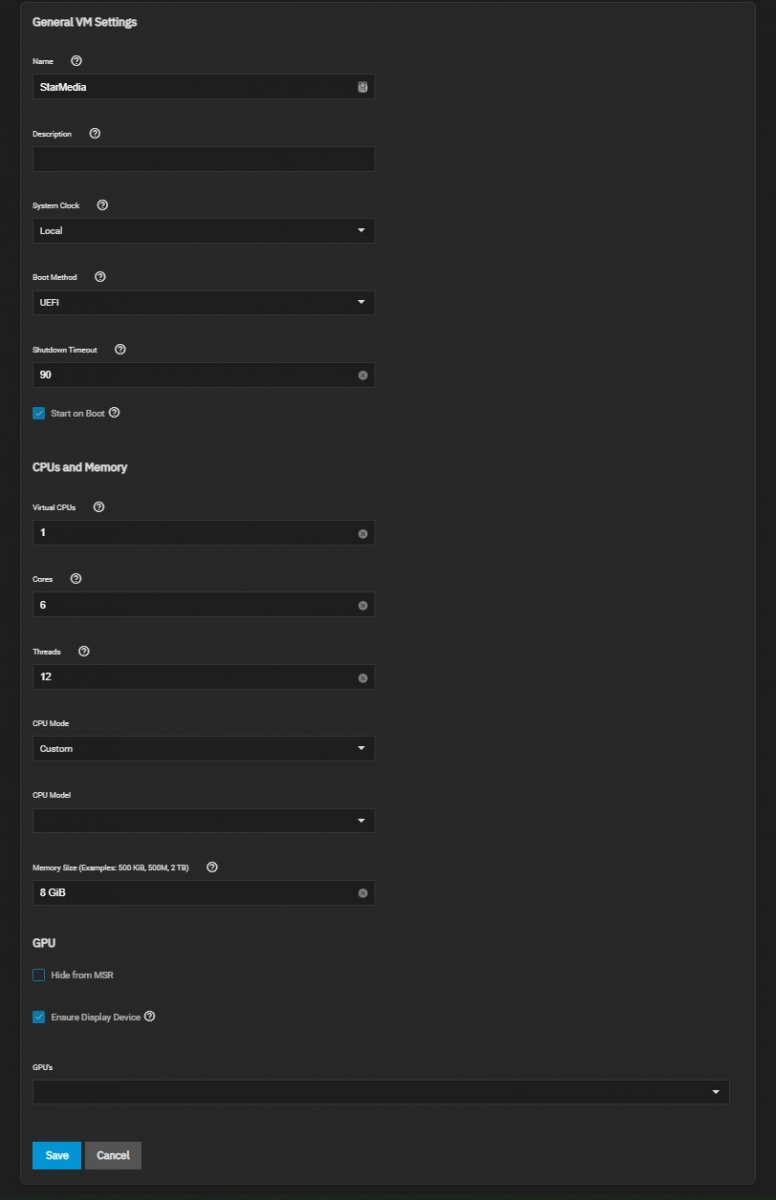Click System Clock help icon
The width and height of the screenshot is (776, 1200).
pos(102,205)
